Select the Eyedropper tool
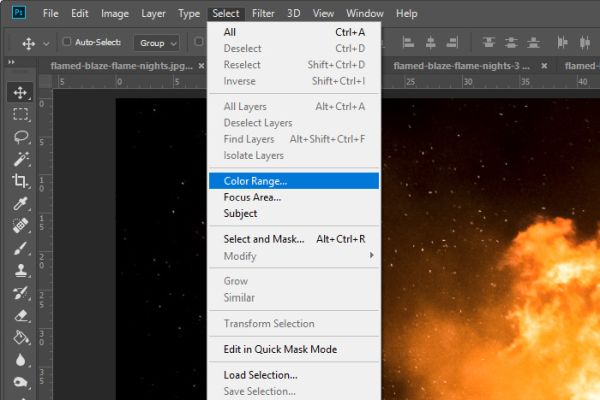 point(20,204)
